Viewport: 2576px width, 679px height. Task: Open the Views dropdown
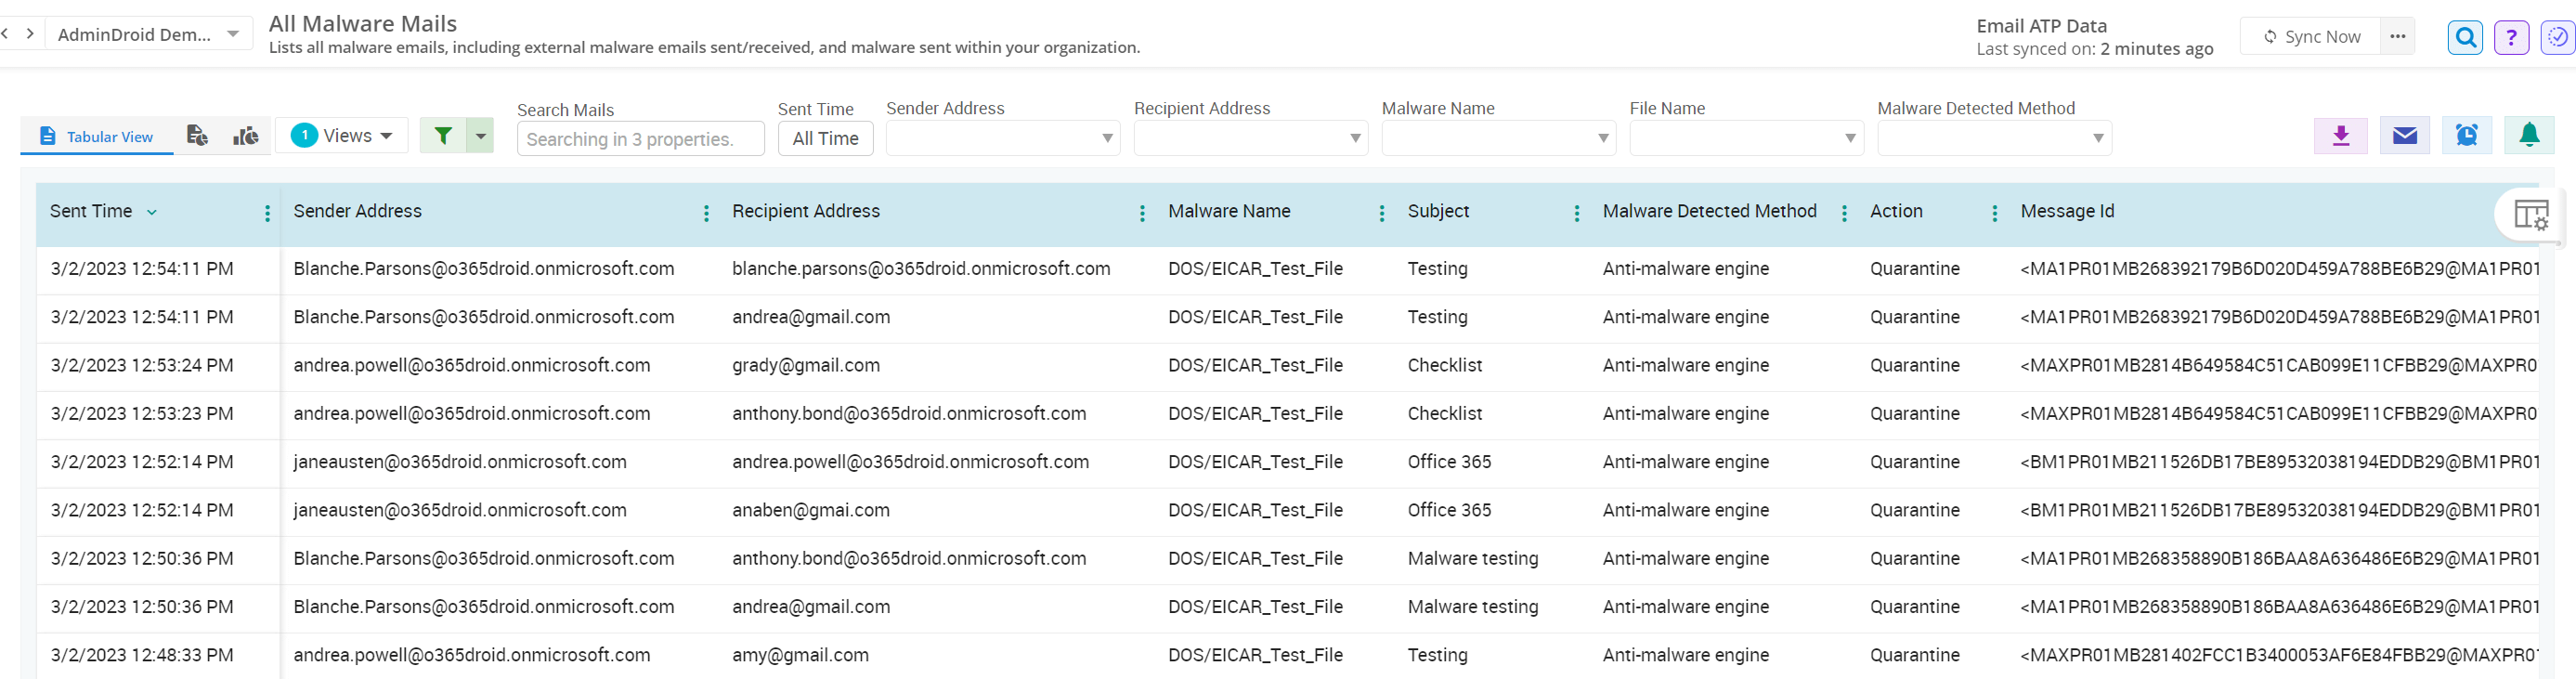tap(342, 136)
